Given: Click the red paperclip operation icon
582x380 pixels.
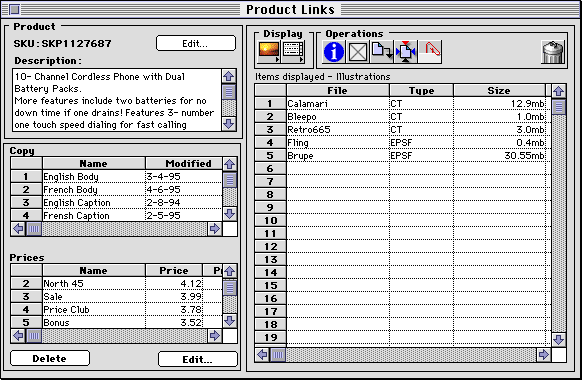Looking at the screenshot, I should tap(430, 52).
